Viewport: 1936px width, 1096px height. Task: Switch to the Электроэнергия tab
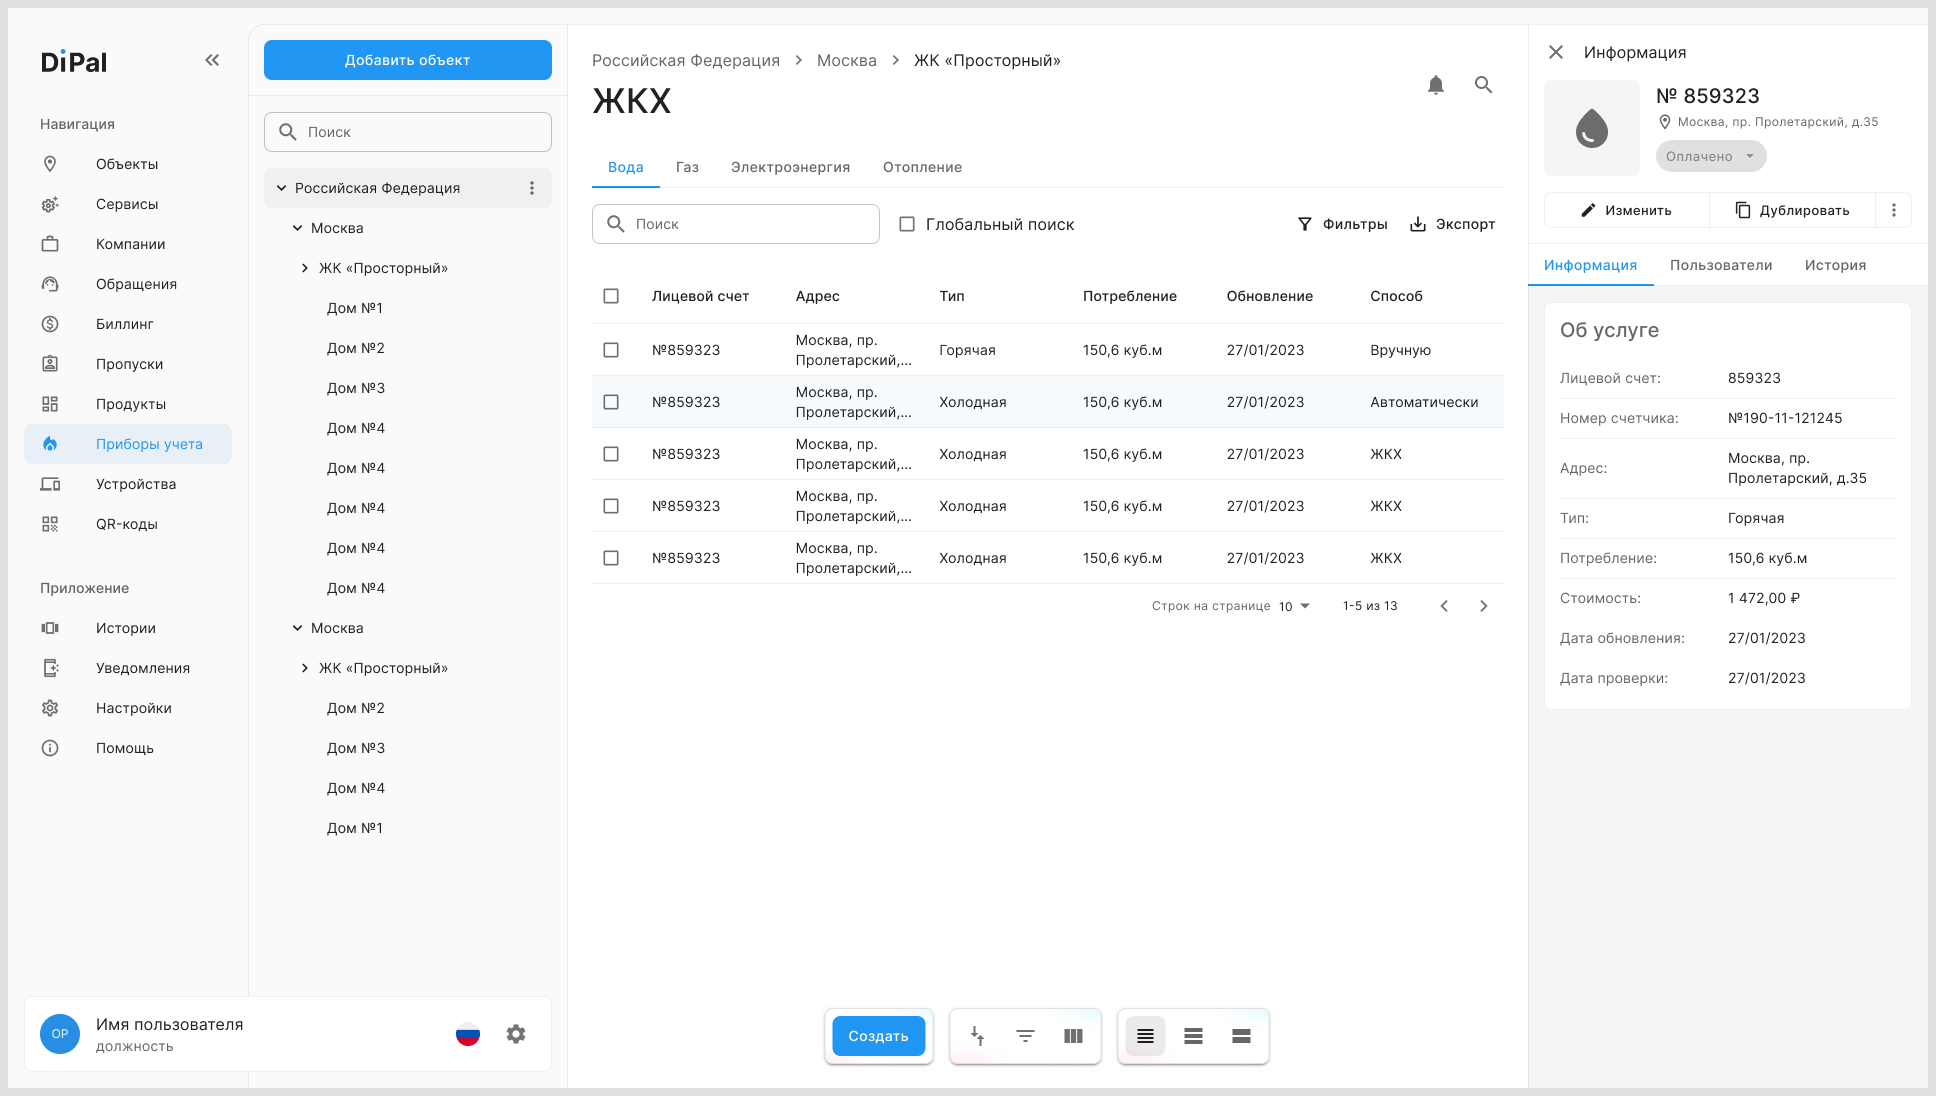790,167
